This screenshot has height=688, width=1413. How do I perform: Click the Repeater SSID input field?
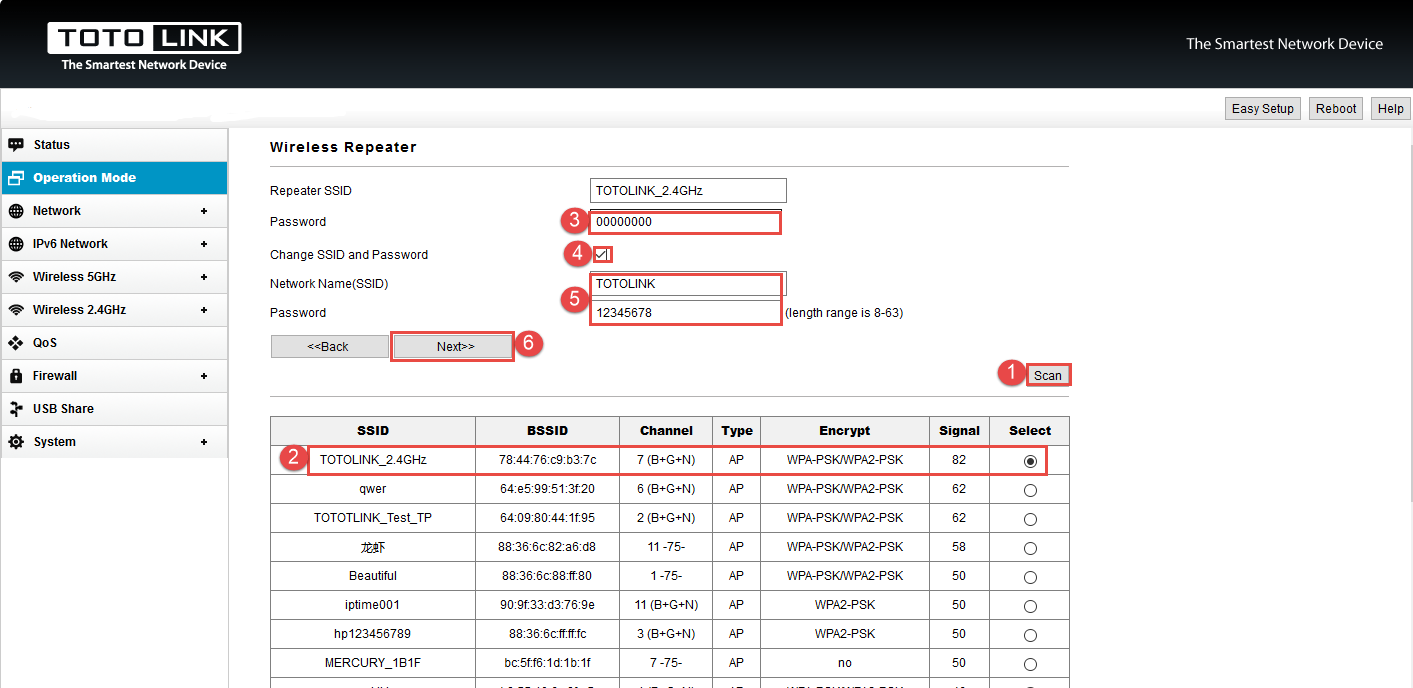(688, 190)
